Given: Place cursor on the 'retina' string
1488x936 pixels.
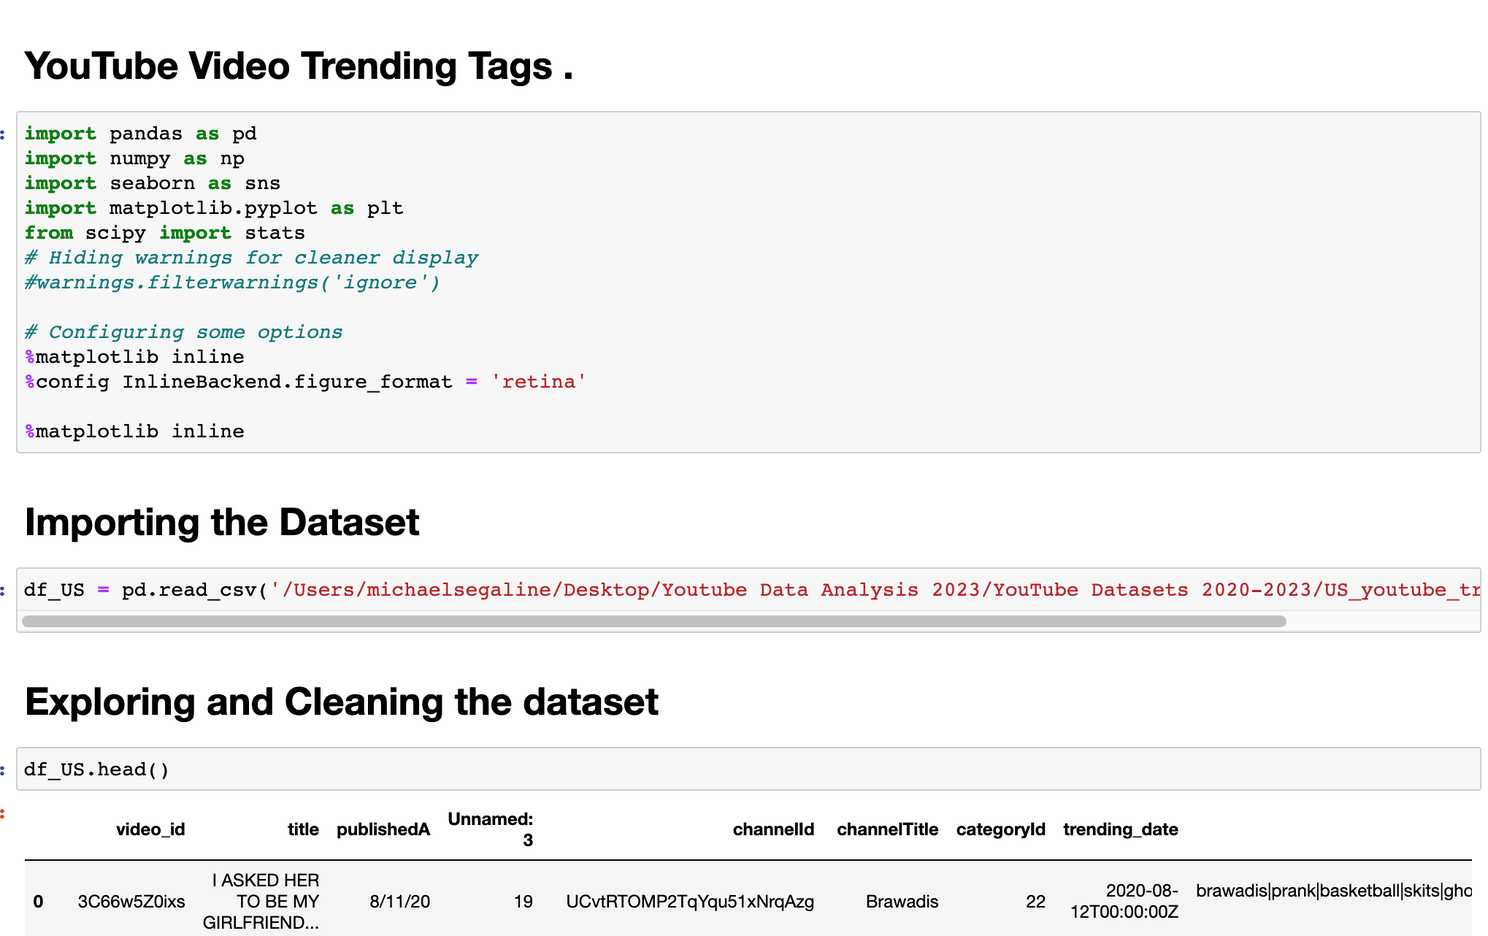Looking at the screenshot, I should [538, 382].
